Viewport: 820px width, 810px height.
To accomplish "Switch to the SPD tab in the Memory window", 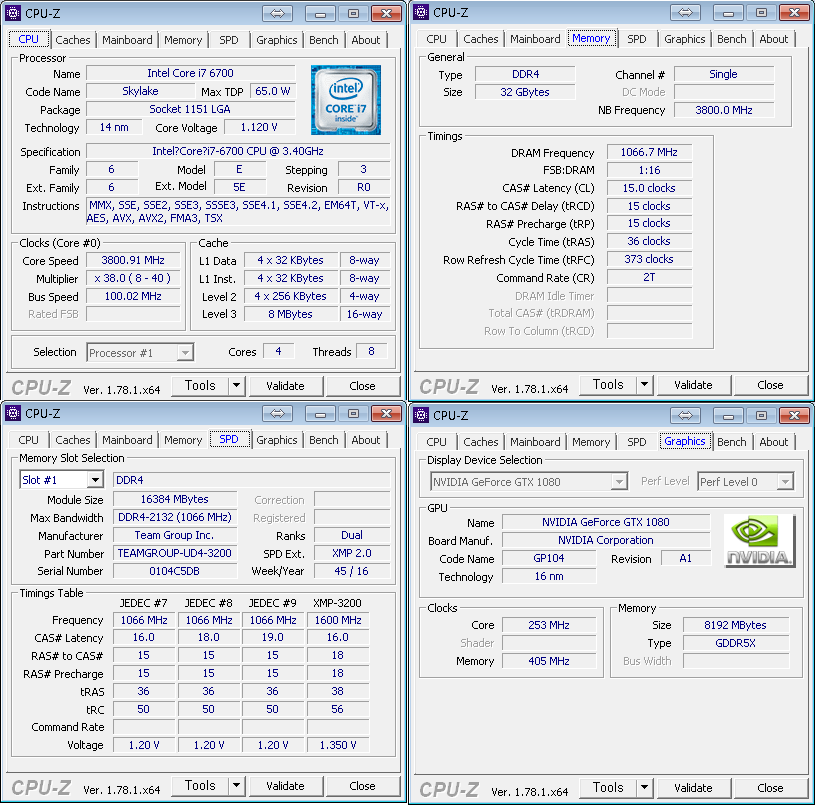I will [636, 39].
